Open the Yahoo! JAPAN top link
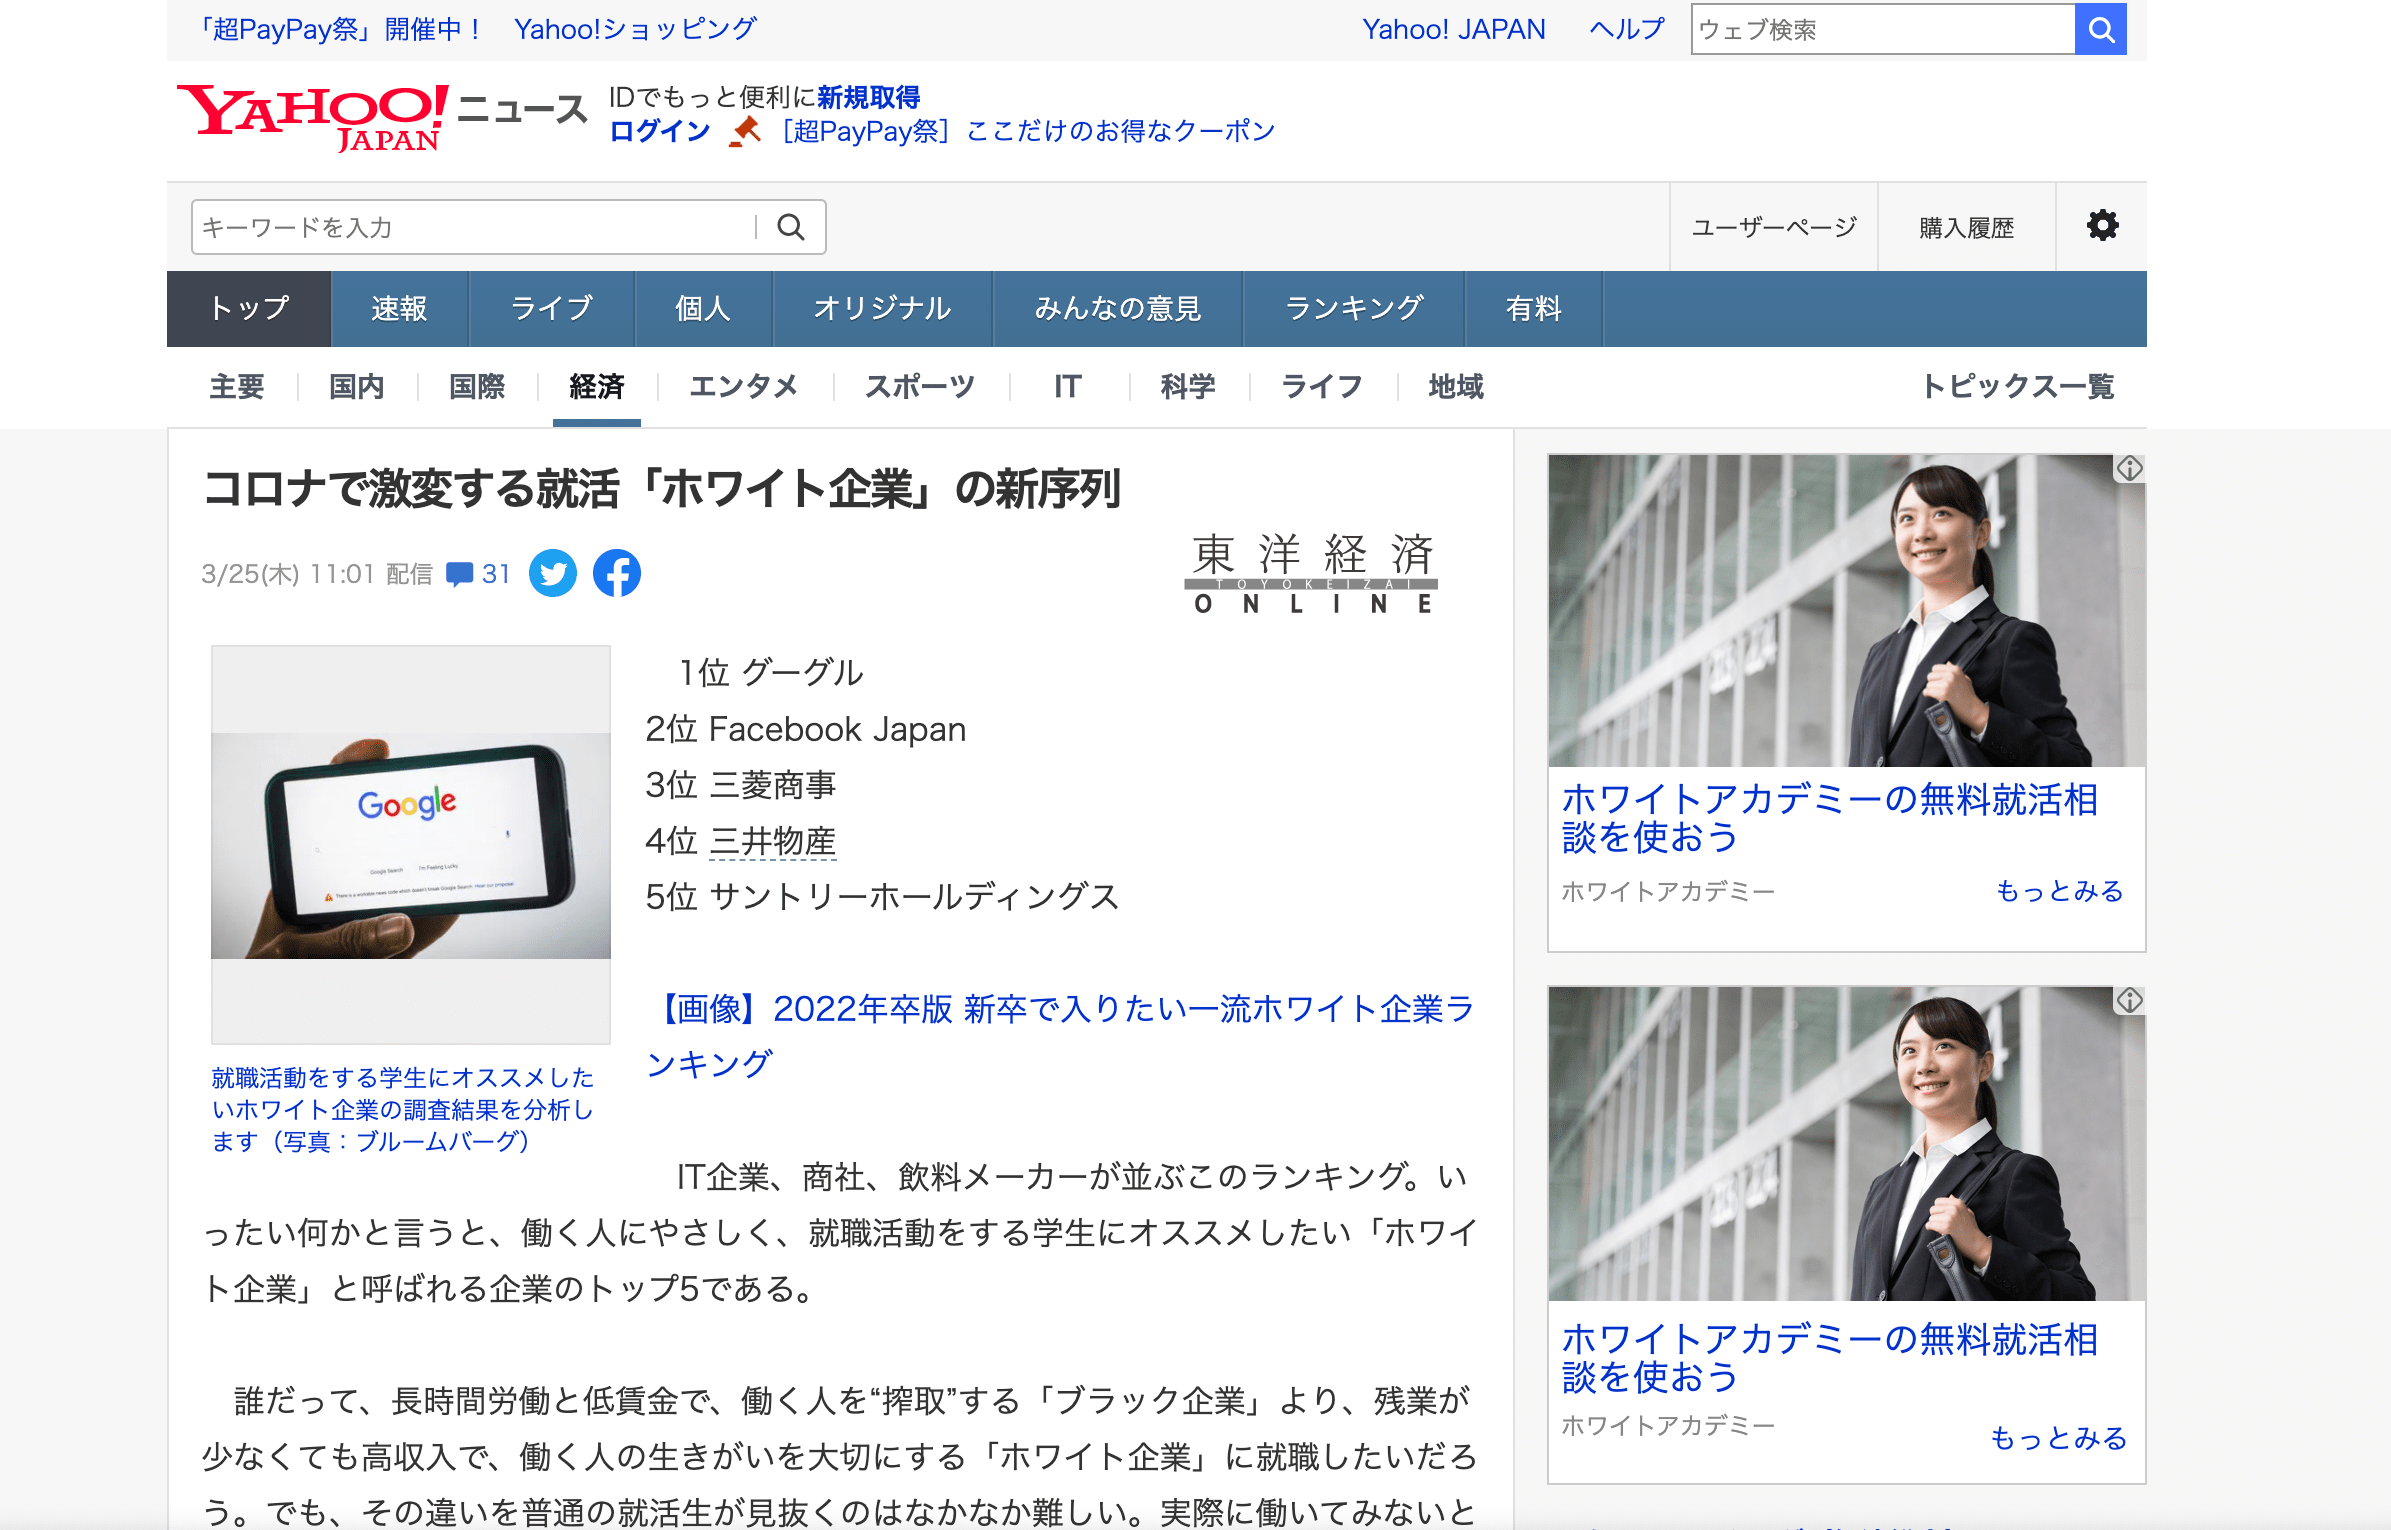The image size is (2391, 1530). click(x=1453, y=29)
